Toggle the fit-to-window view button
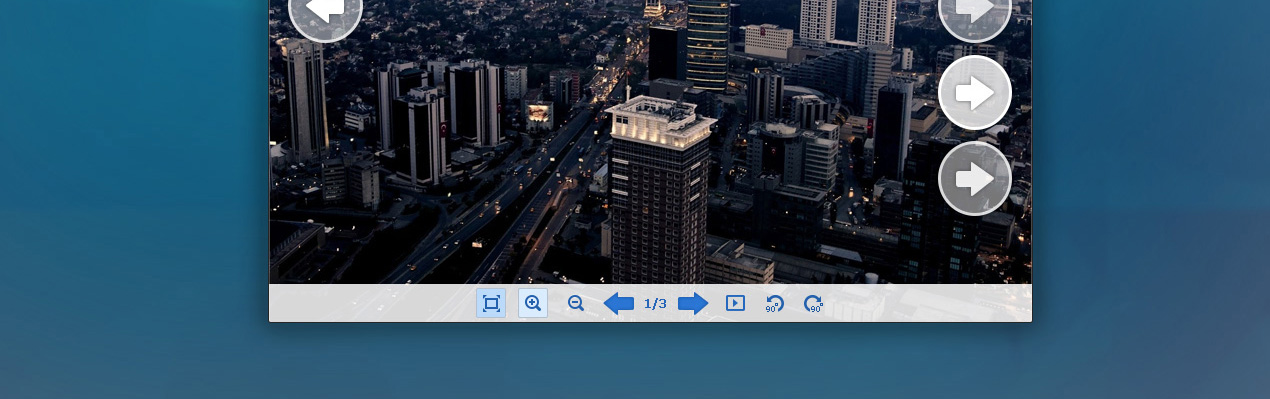 (491, 304)
